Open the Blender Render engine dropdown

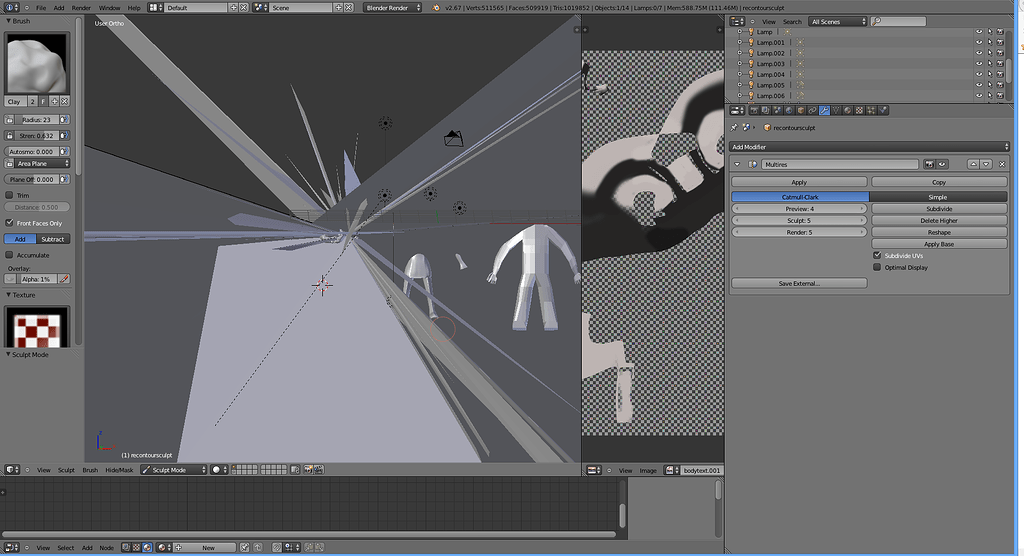coord(392,8)
